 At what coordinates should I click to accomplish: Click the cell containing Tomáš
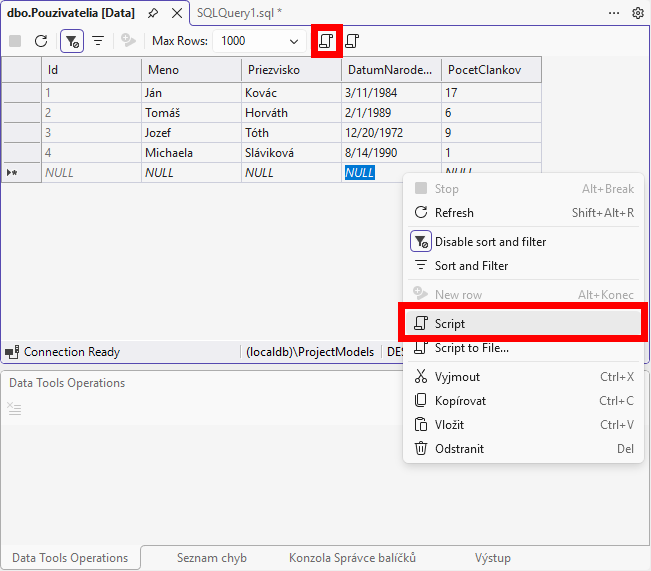[x=191, y=113]
